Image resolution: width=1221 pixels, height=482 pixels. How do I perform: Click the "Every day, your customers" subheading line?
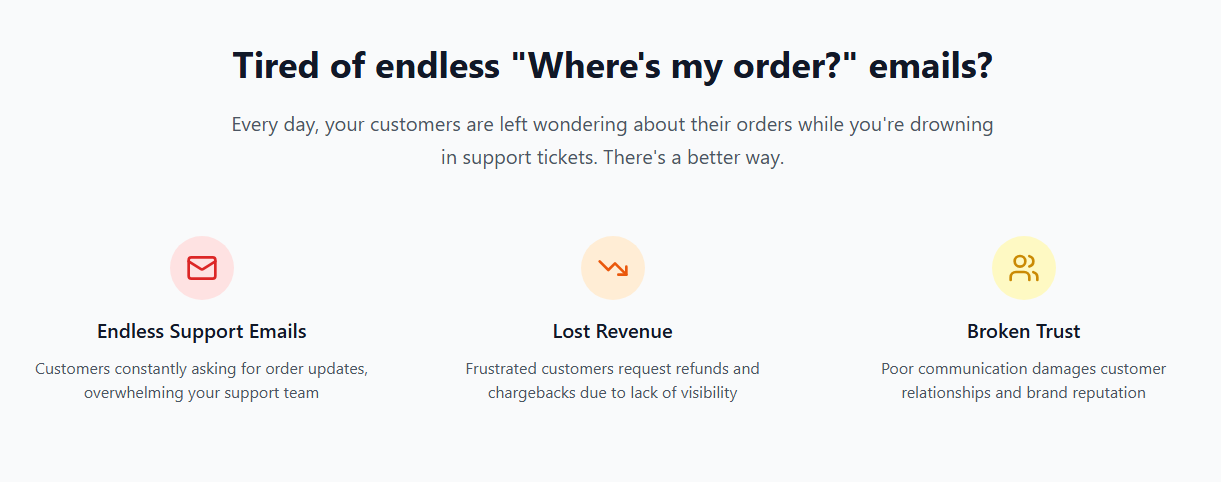pyautogui.click(x=613, y=125)
